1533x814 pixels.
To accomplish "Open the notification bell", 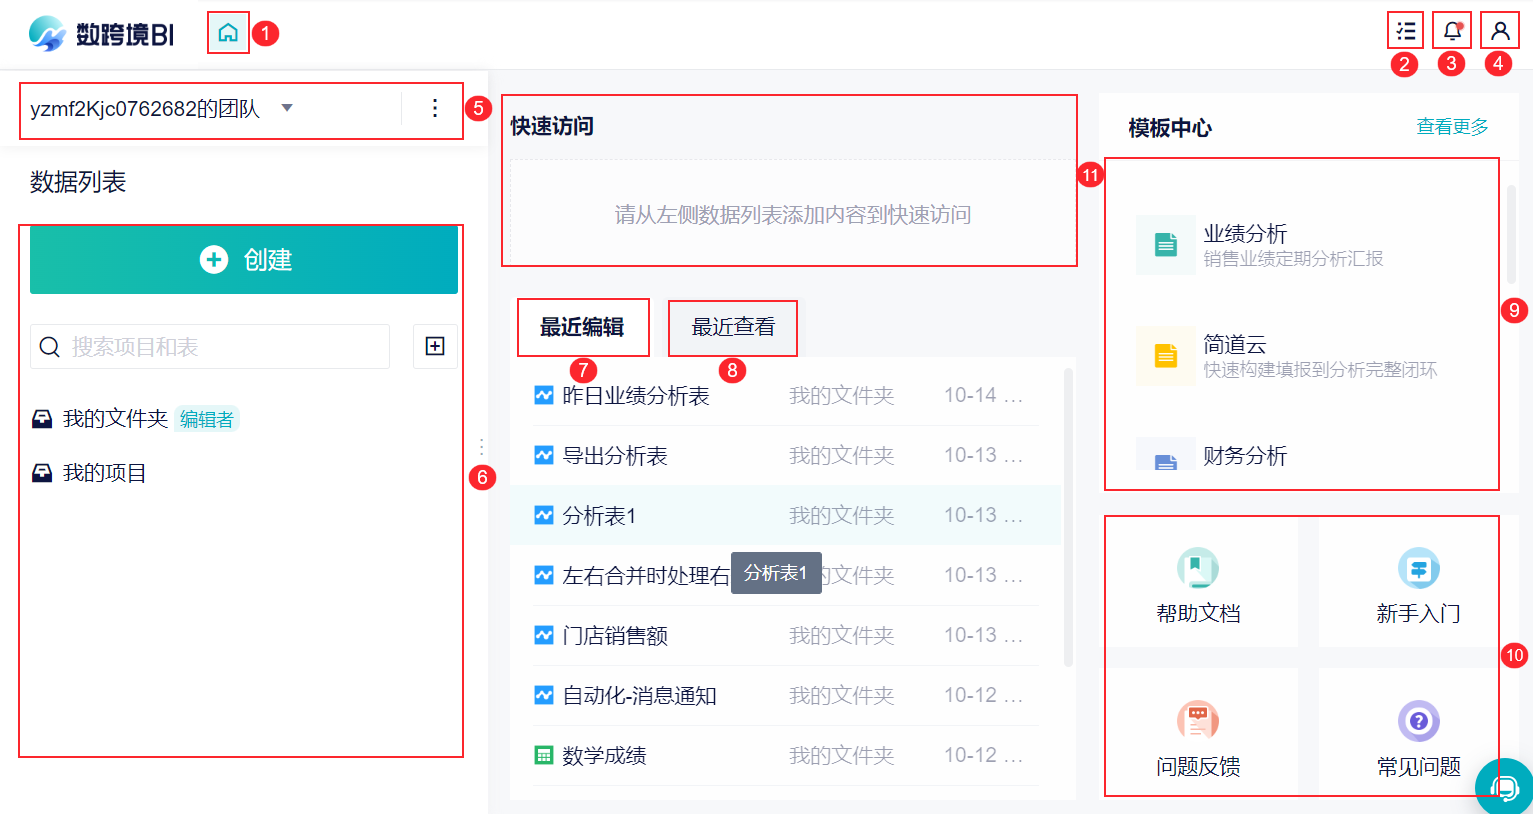I will pyautogui.click(x=1452, y=31).
